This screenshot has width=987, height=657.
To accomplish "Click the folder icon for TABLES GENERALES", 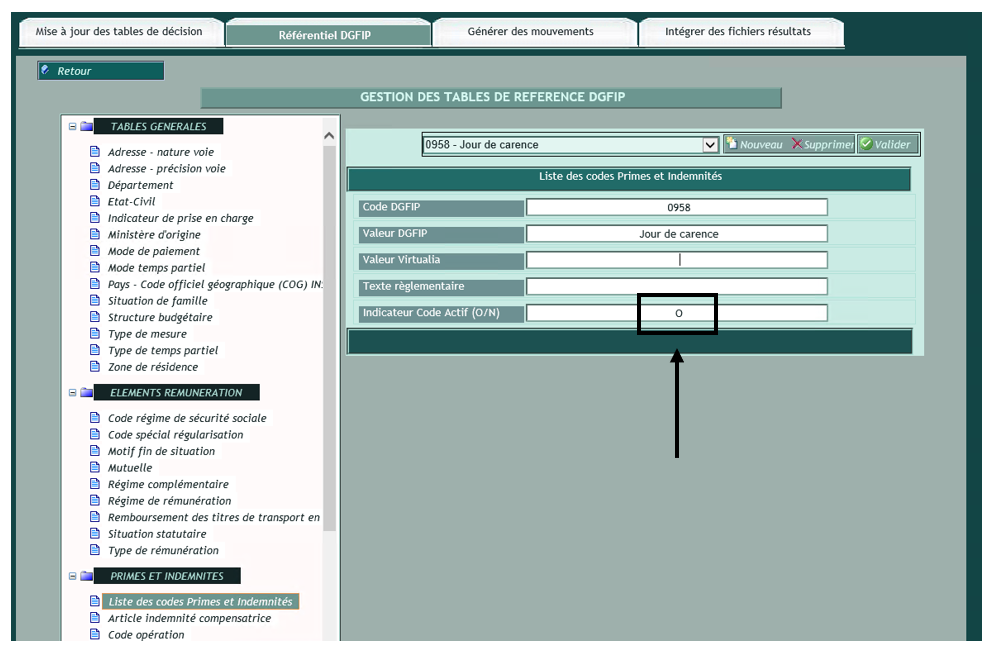I will (87, 127).
